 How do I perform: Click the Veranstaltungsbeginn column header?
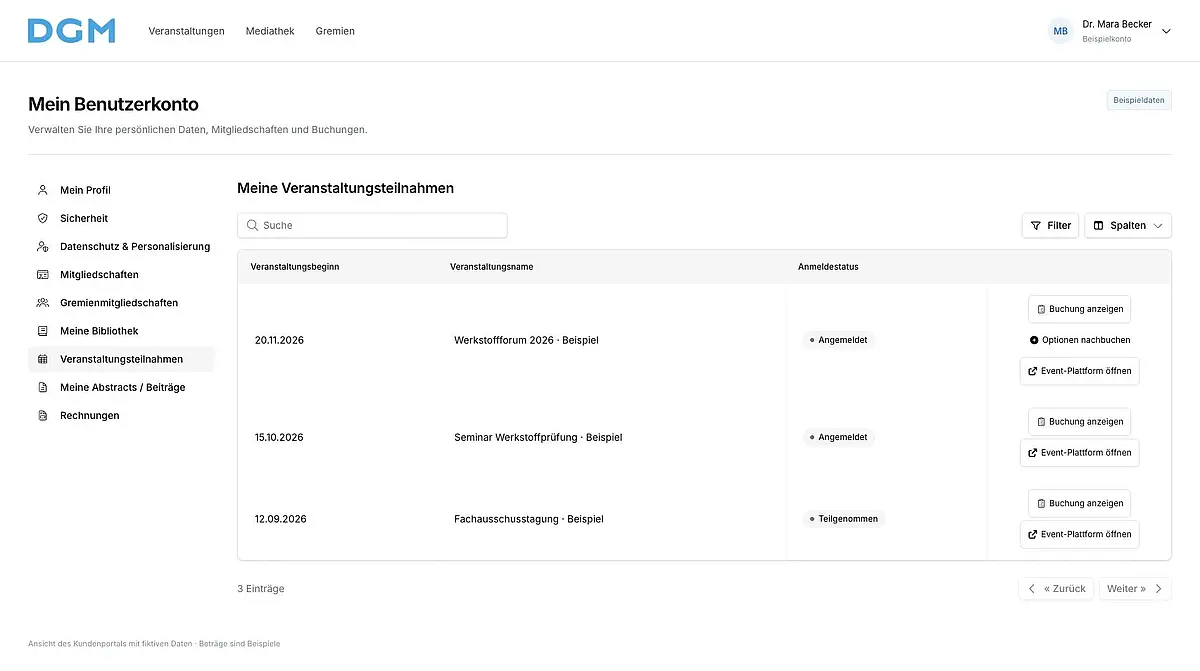[x=295, y=267]
